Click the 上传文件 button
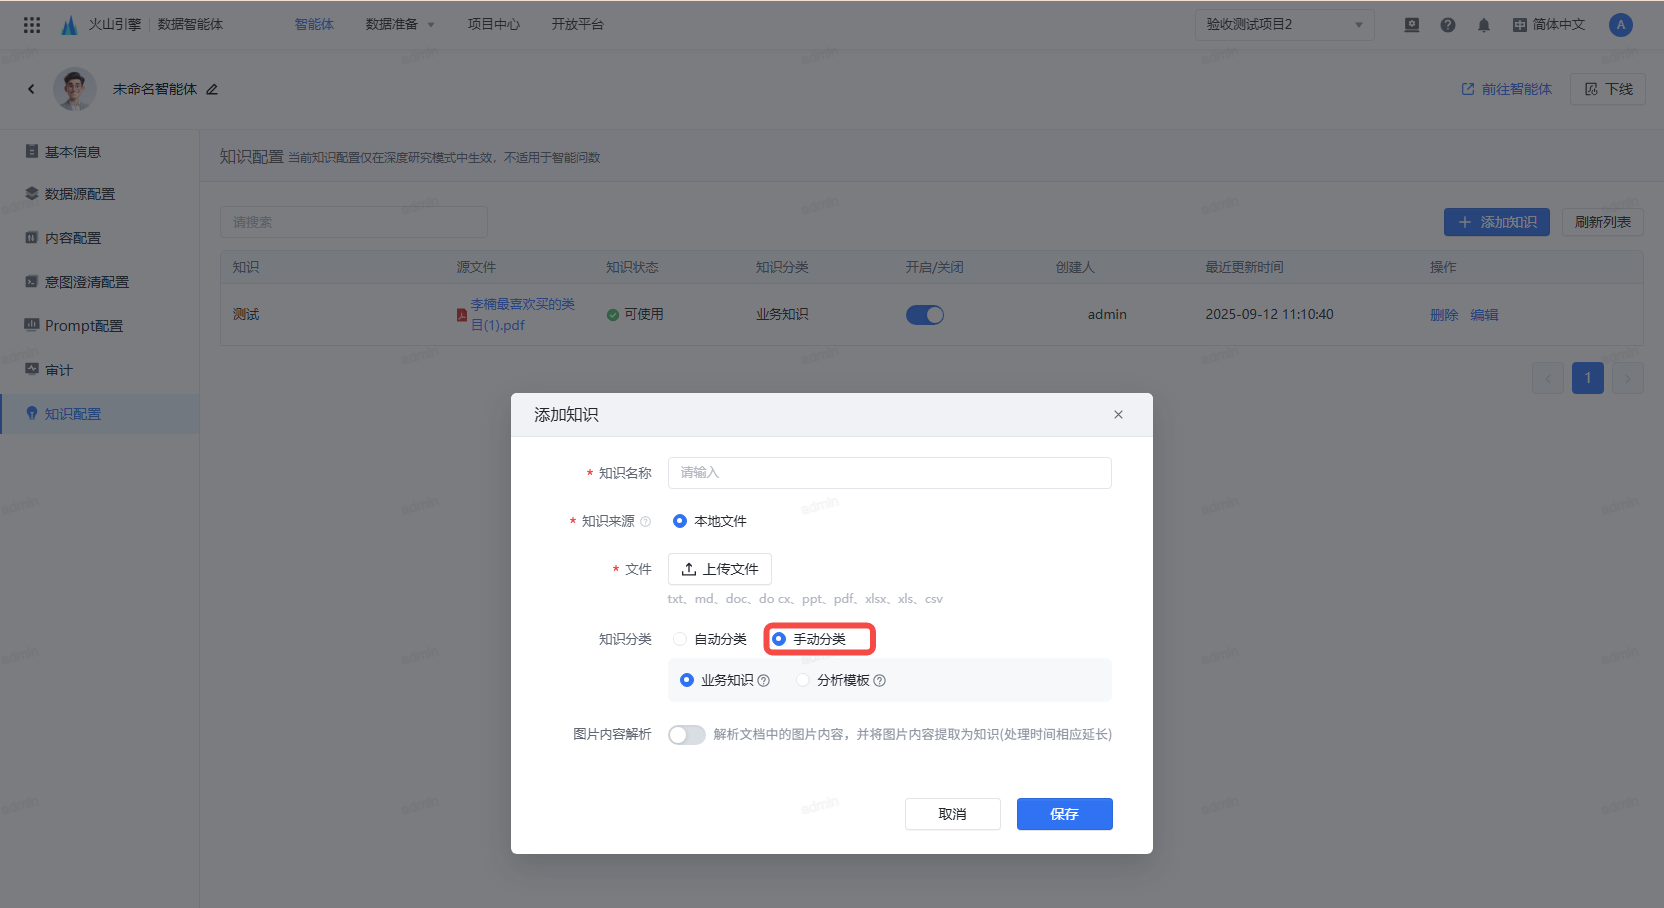The image size is (1664, 908). (x=720, y=569)
